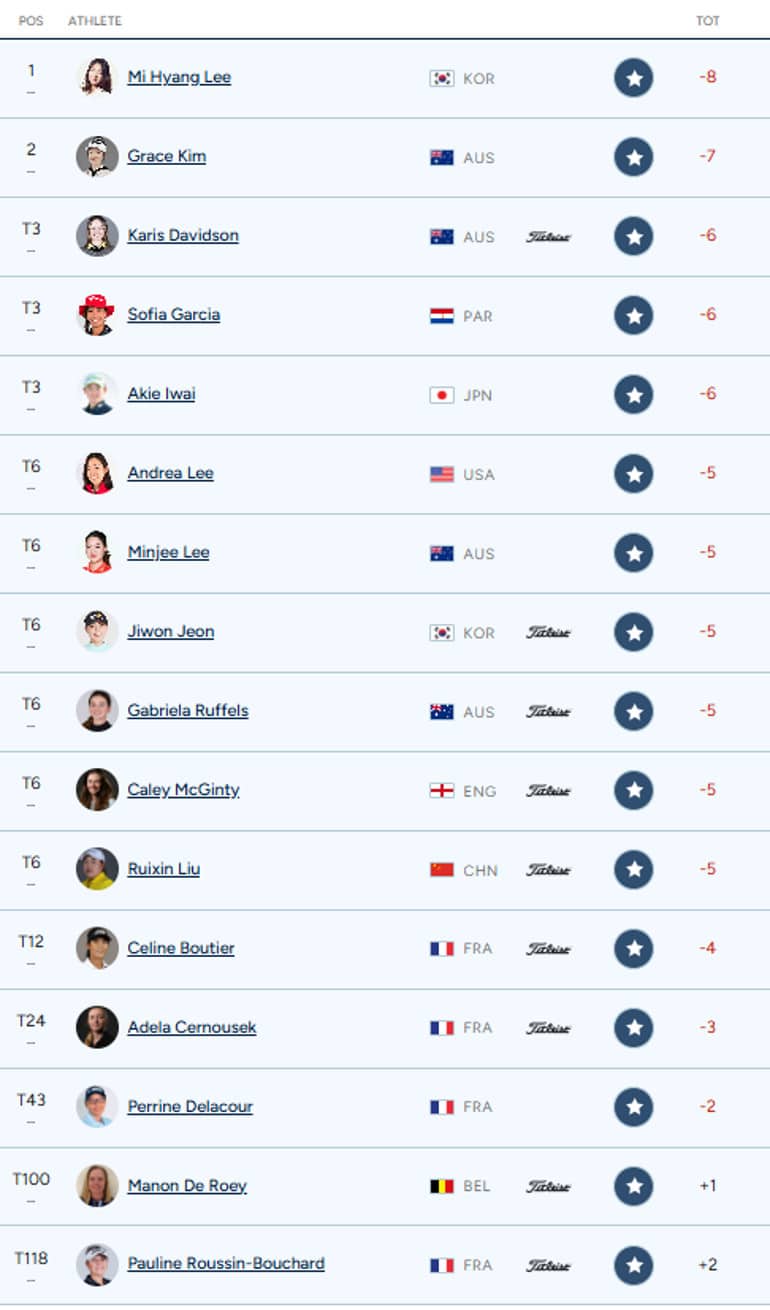Screen dimensions: 770x1310
Task: Sort by the POS column header
Action: tap(31, 21)
